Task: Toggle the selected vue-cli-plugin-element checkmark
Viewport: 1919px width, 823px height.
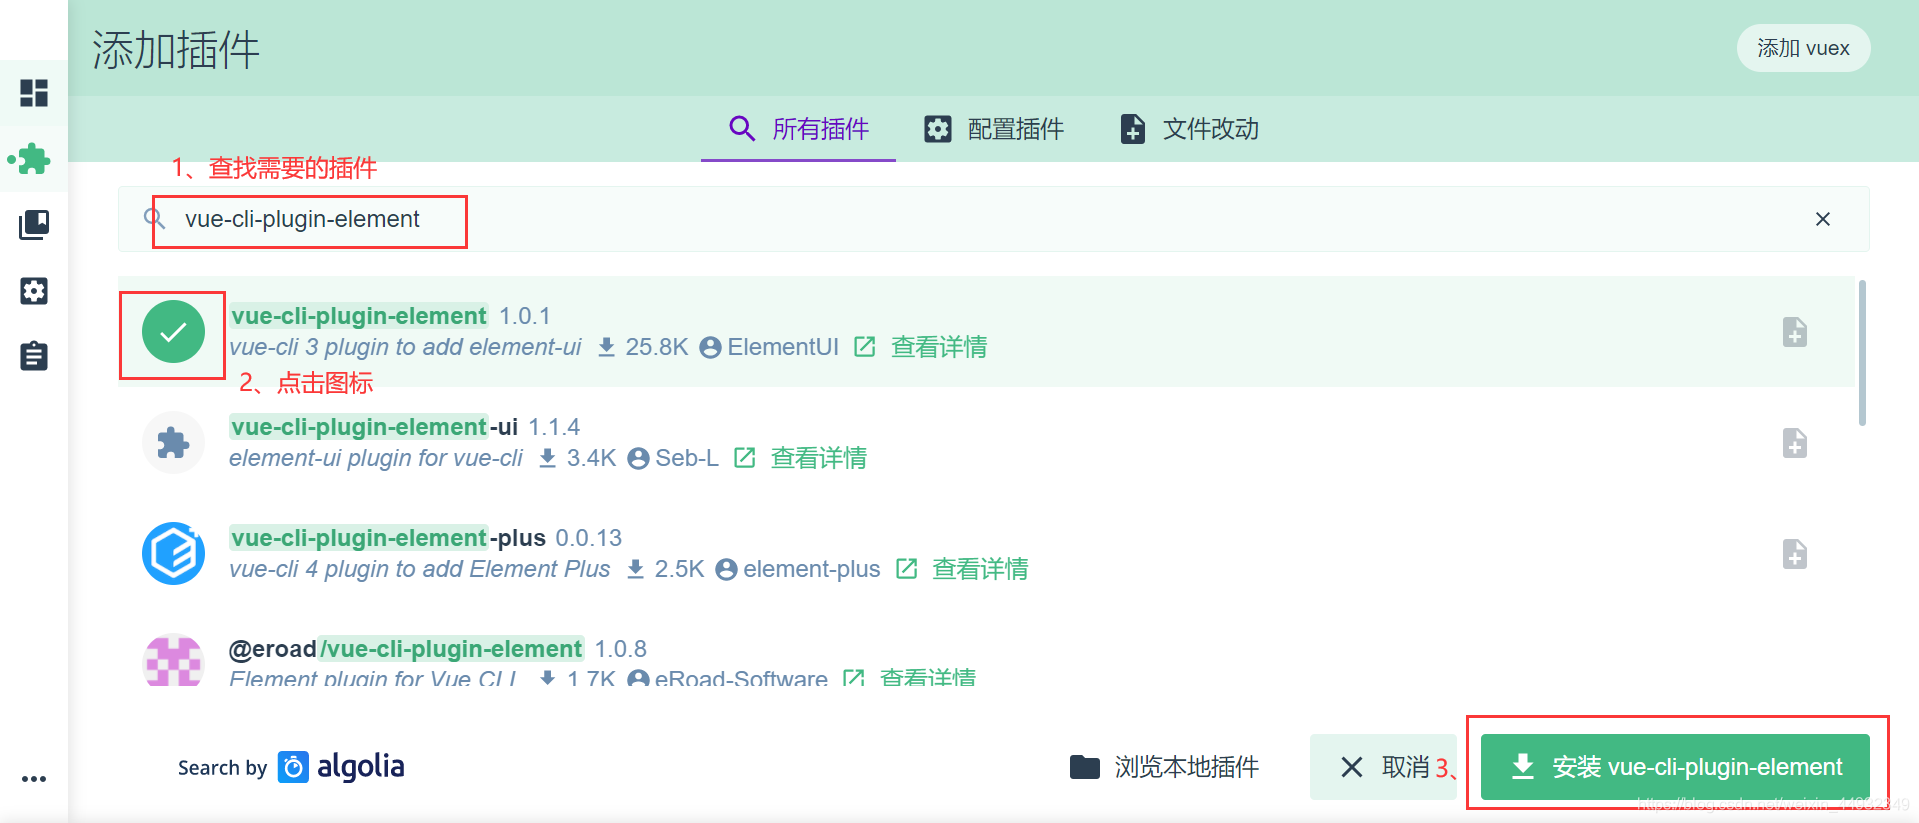Action: [173, 332]
